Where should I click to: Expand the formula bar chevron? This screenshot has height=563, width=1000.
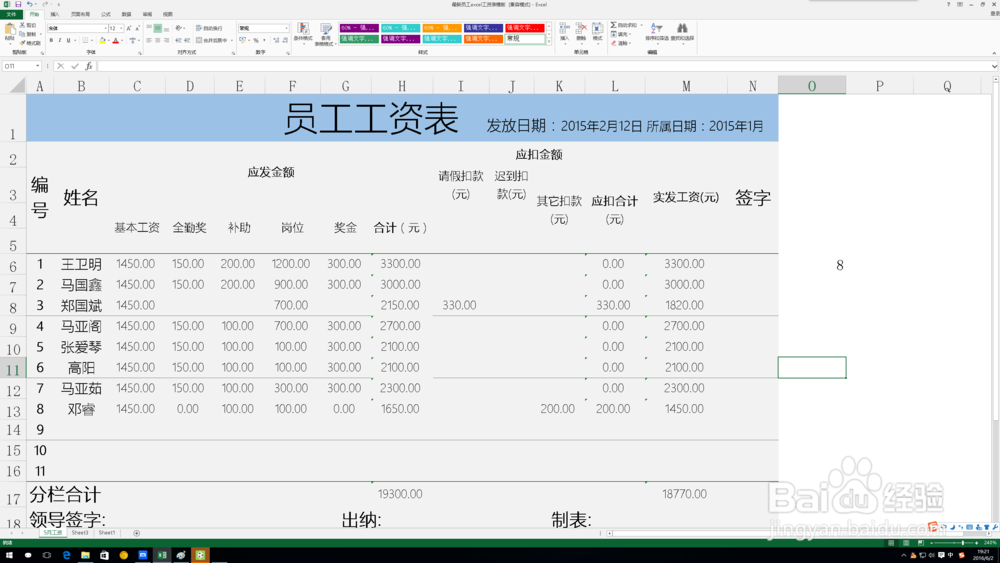(994, 66)
